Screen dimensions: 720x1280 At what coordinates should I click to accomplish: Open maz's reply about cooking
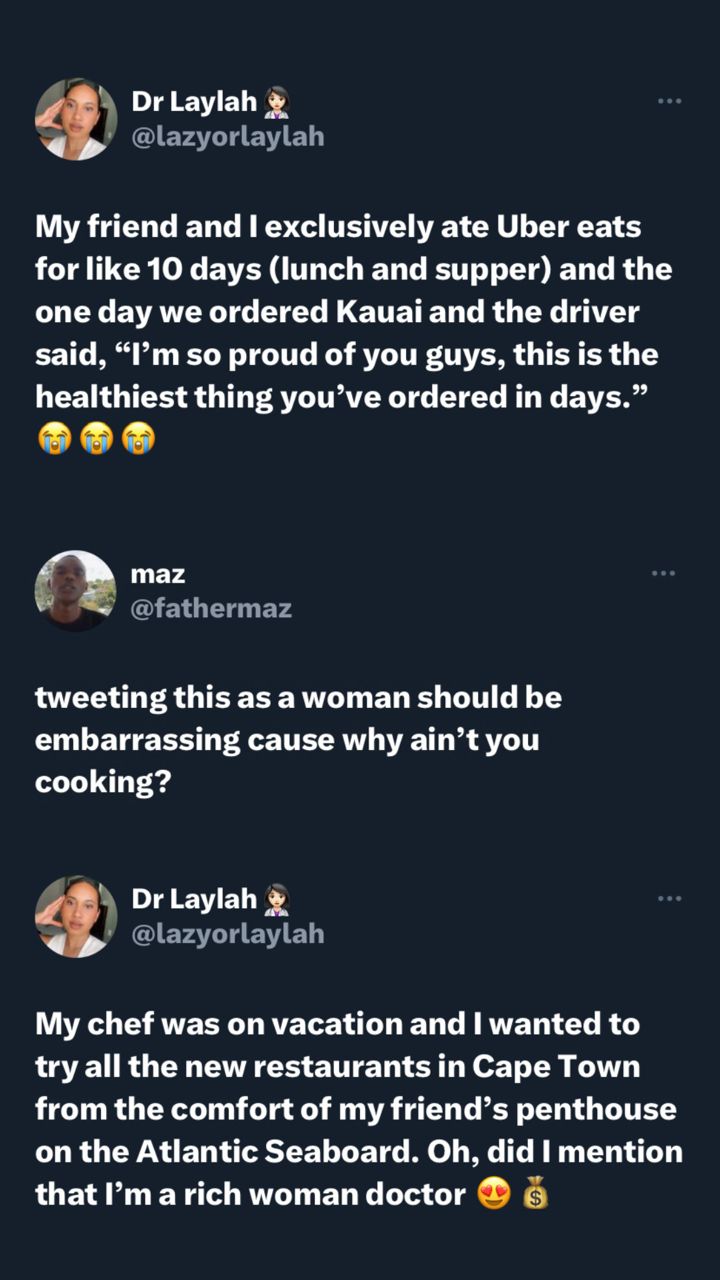298,740
